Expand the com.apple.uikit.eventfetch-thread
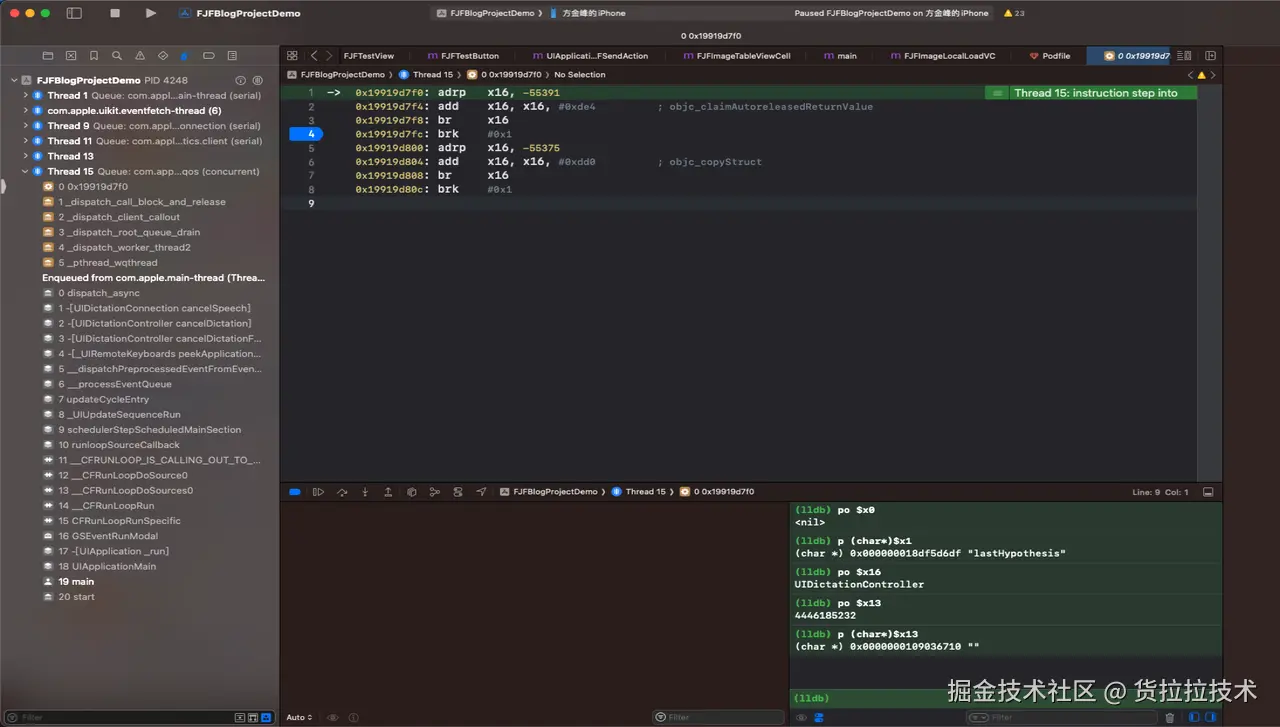This screenshot has height=727, width=1280. (26, 110)
